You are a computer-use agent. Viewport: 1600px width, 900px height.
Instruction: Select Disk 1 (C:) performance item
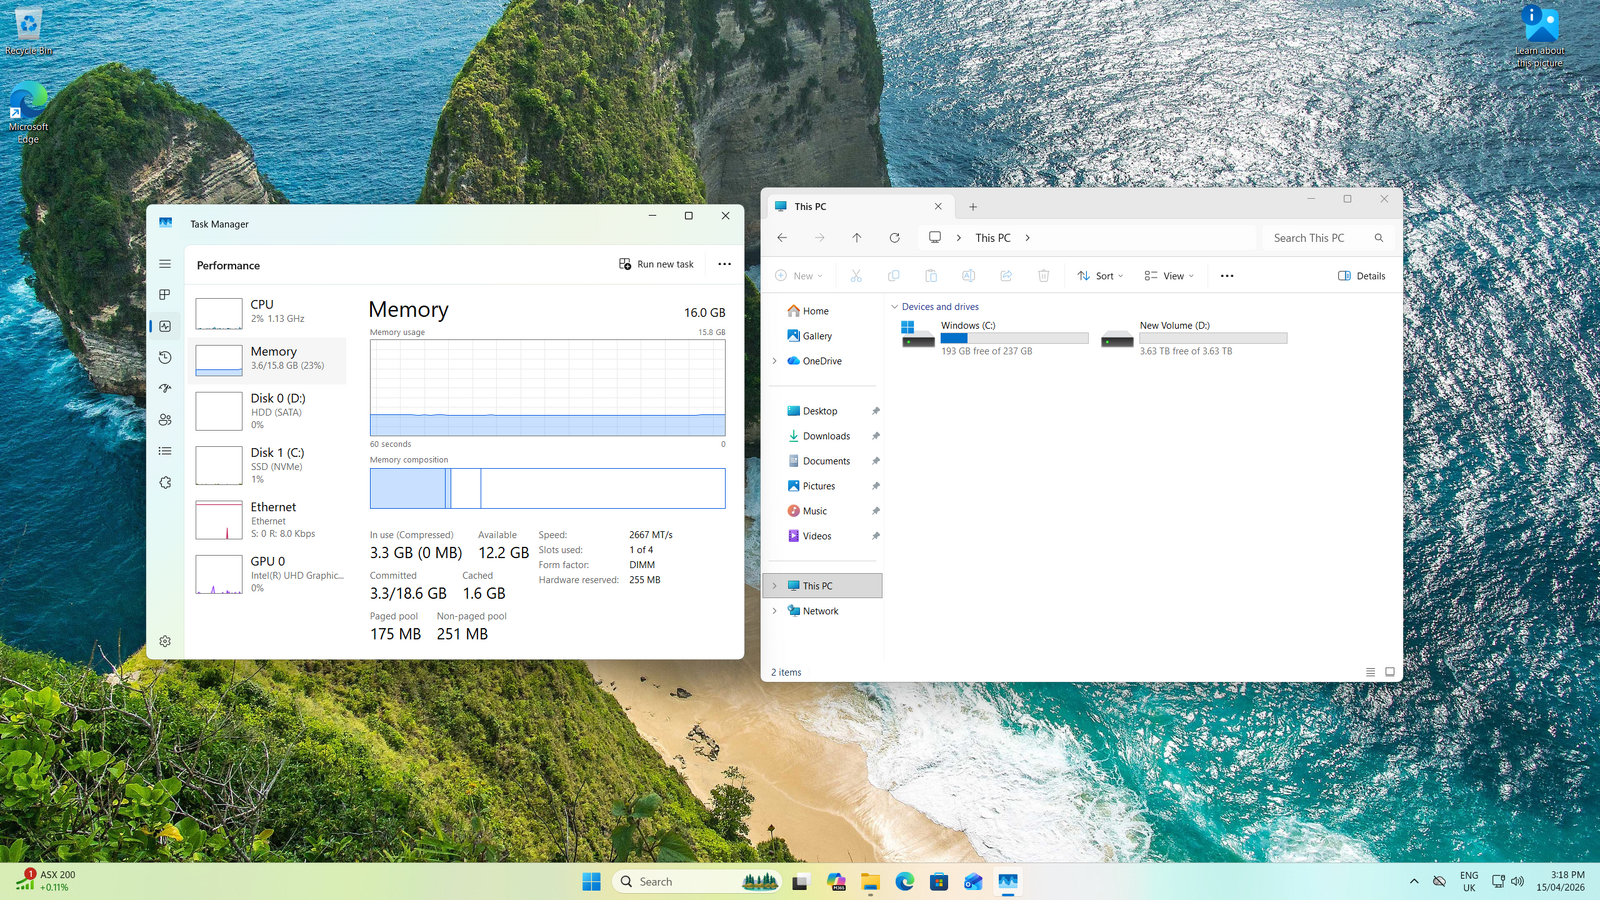pyautogui.click(x=267, y=466)
